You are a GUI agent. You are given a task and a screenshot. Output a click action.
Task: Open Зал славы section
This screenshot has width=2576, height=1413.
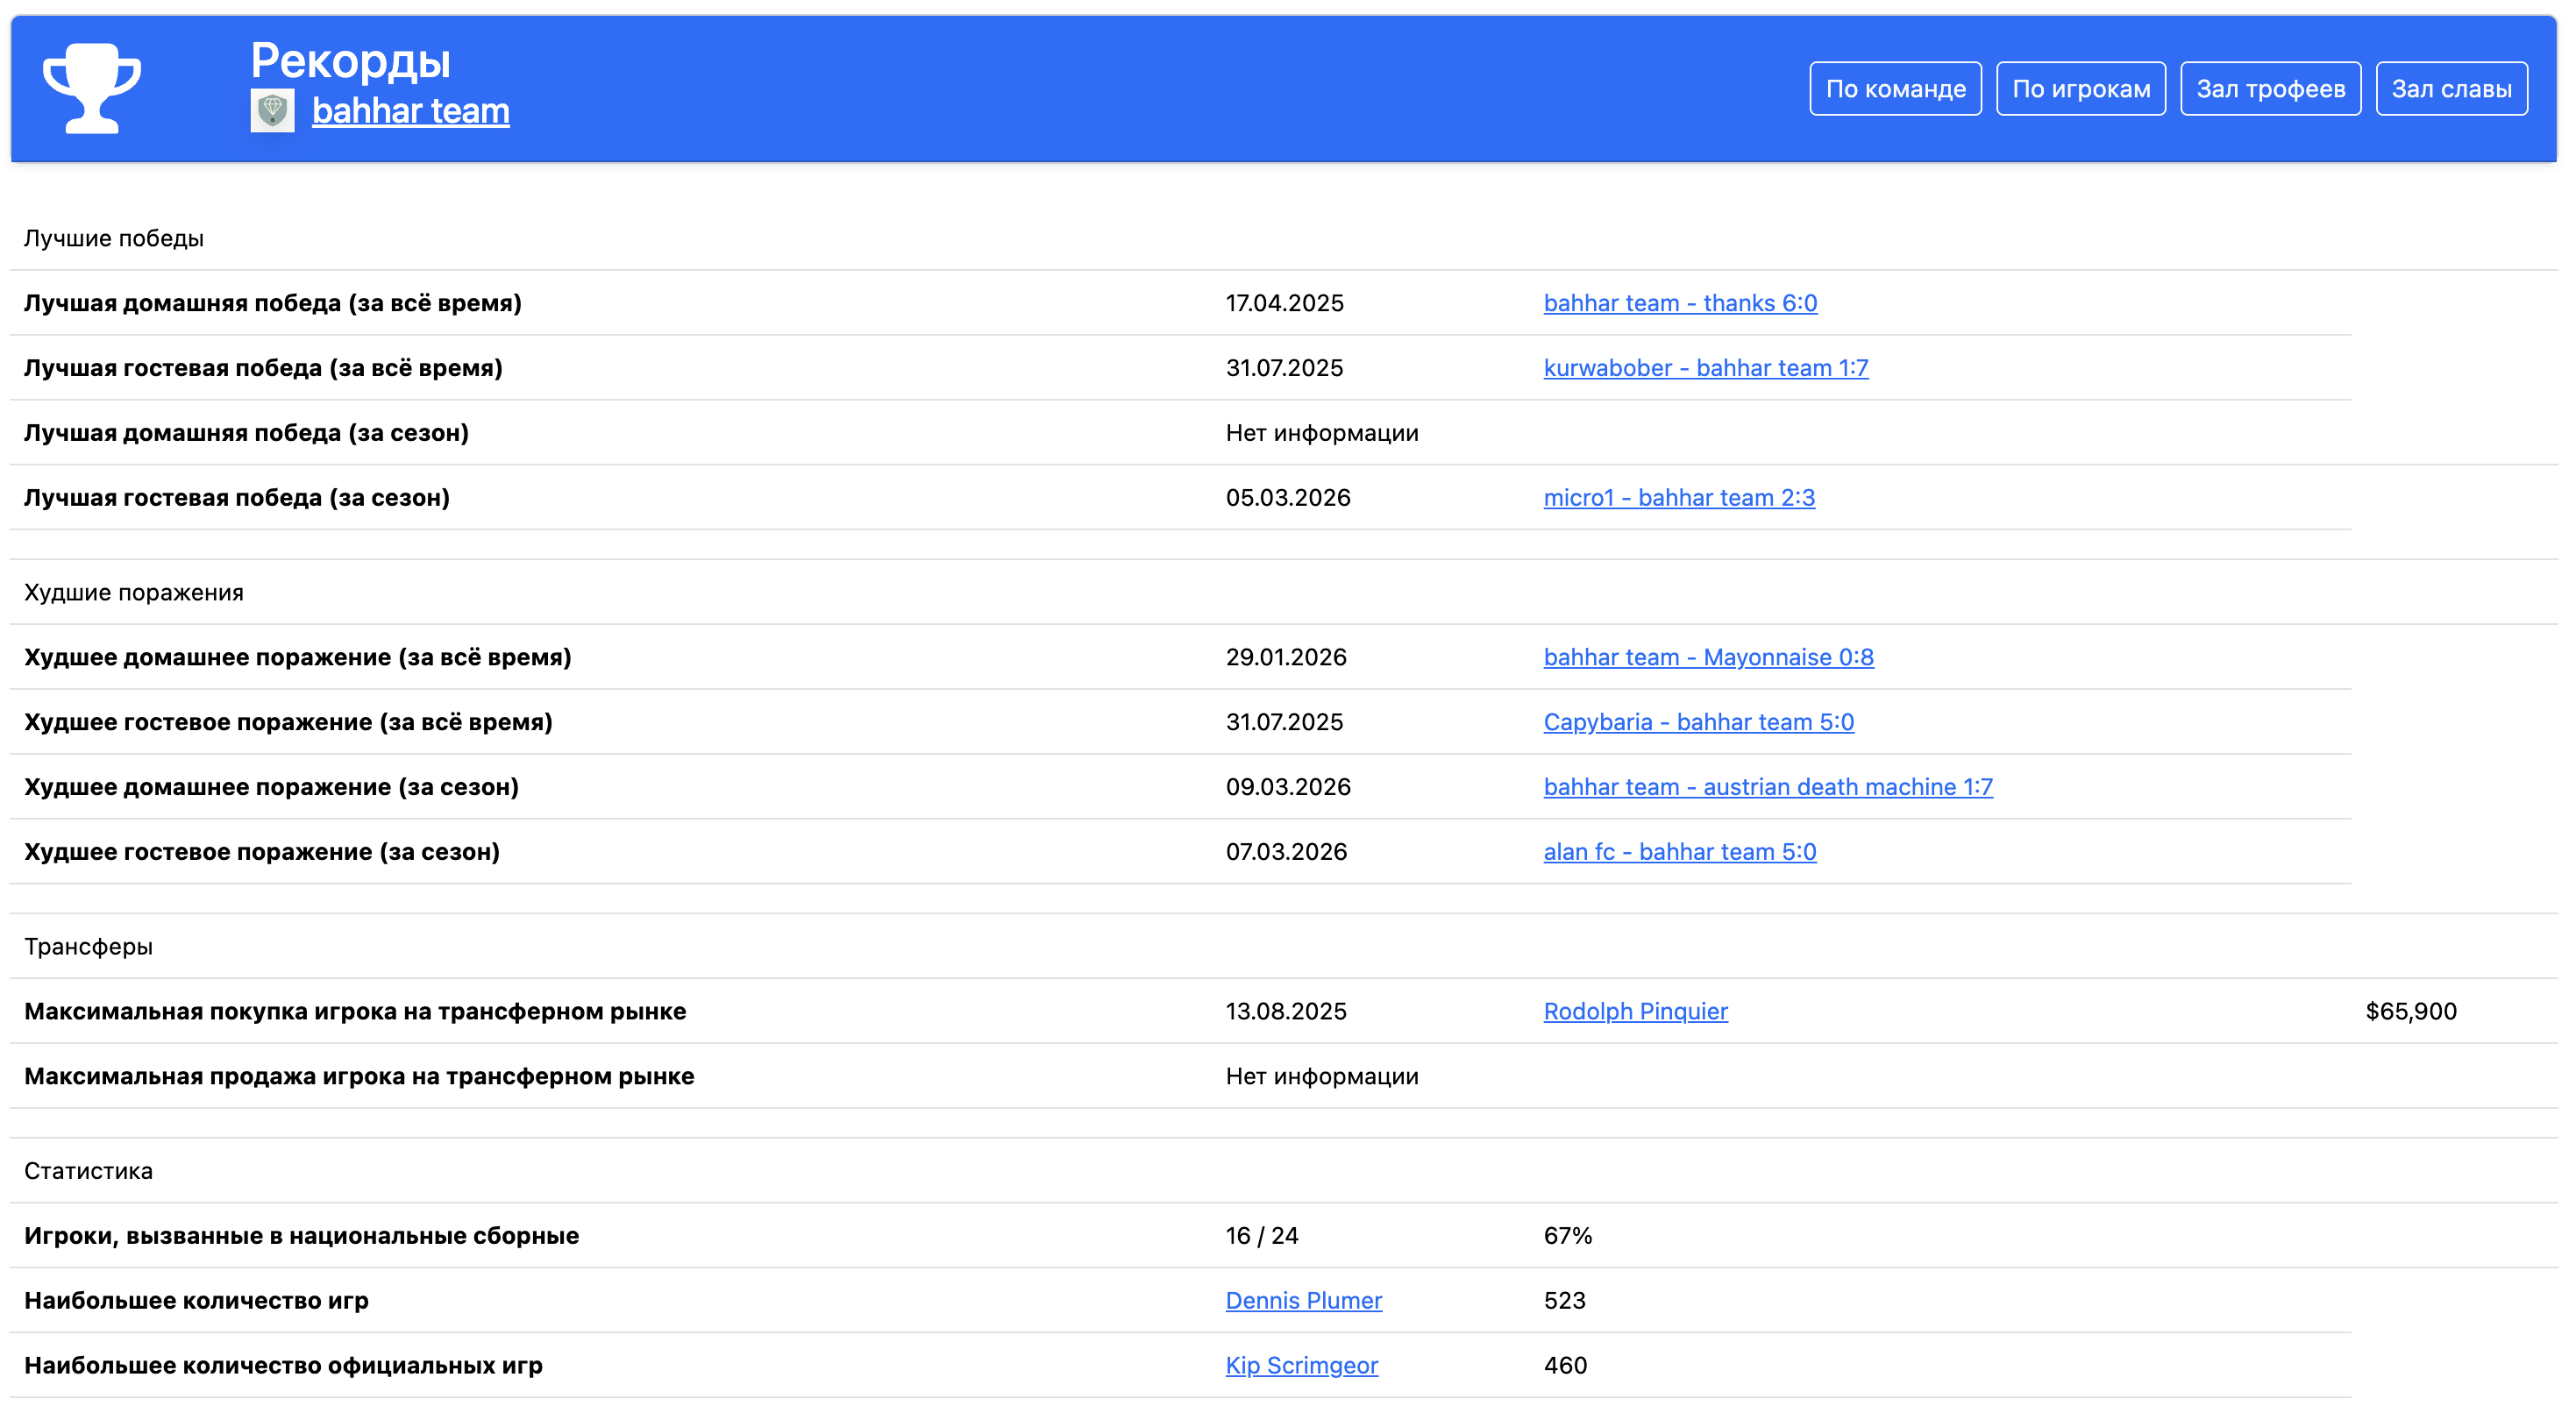coord(2451,89)
